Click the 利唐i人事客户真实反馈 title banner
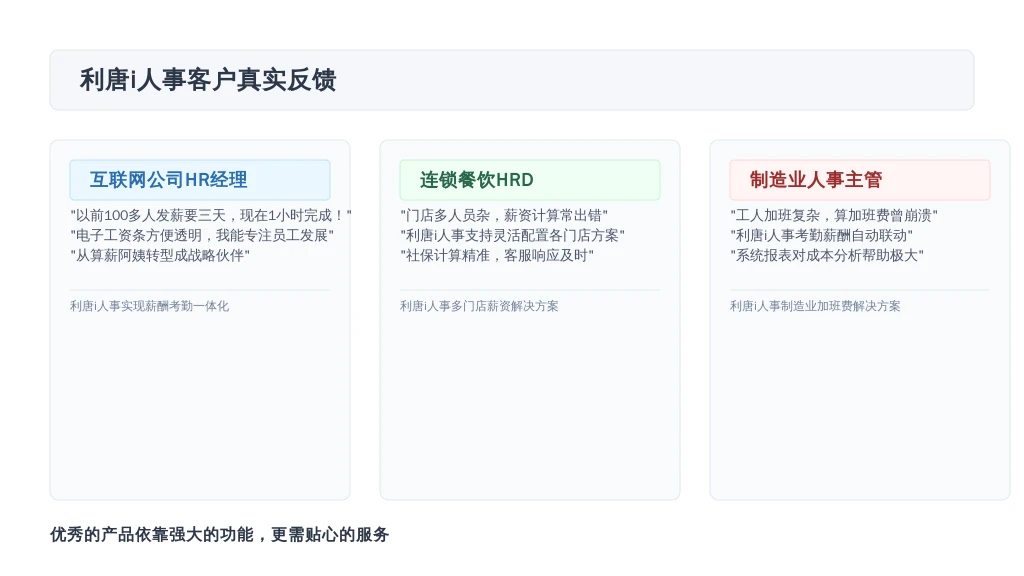Screen dimensions: 1024x576 pos(511,80)
